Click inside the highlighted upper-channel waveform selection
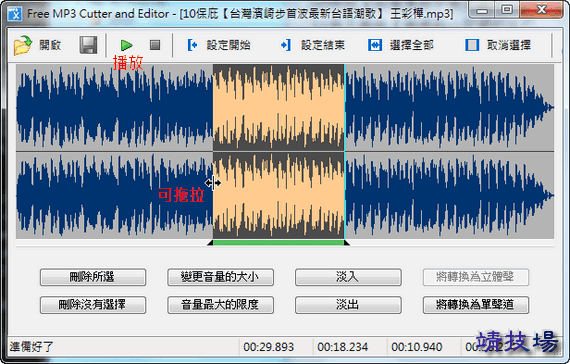The image size is (570, 364). tap(278, 108)
